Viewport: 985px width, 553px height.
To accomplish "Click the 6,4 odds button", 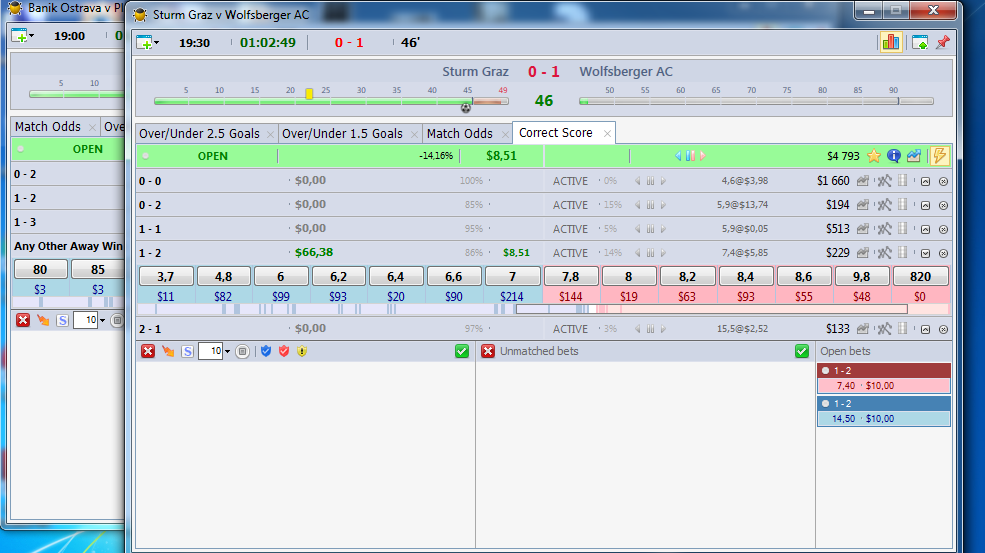I will (x=396, y=276).
